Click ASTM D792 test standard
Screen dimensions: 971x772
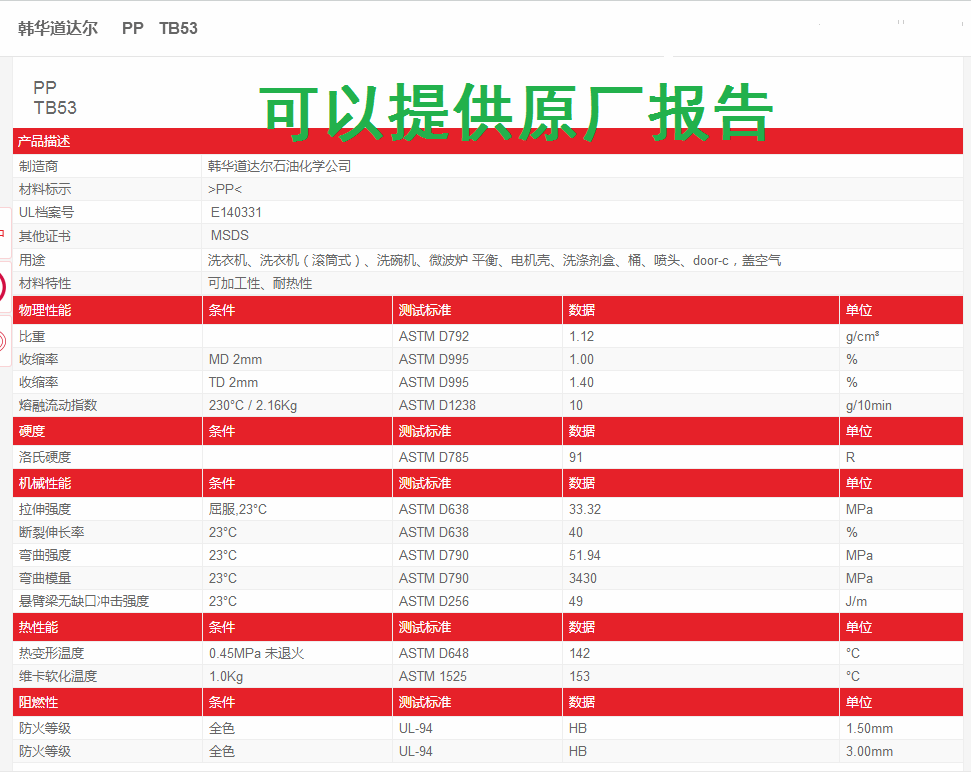433,336
